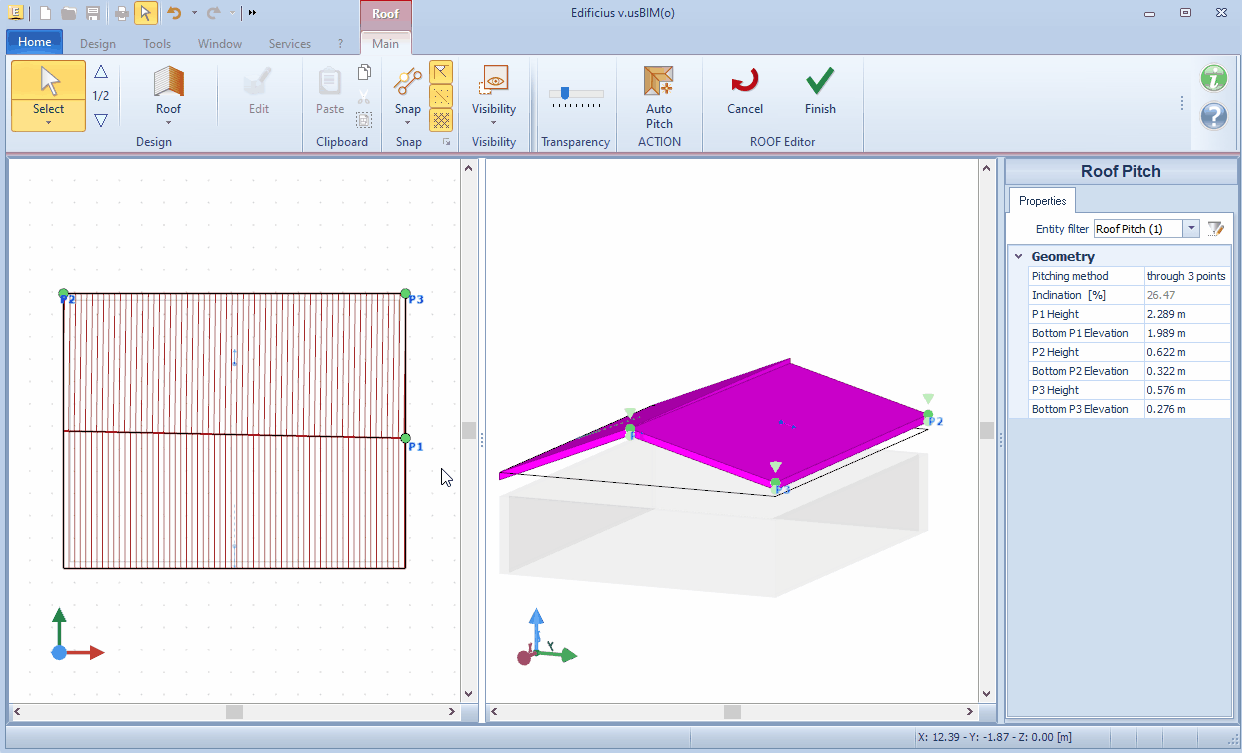Image resolution: width=1242 pixels, height=753 pixels.
Task: Toggle the middle snap mode button
Action: tap(441, 96)
